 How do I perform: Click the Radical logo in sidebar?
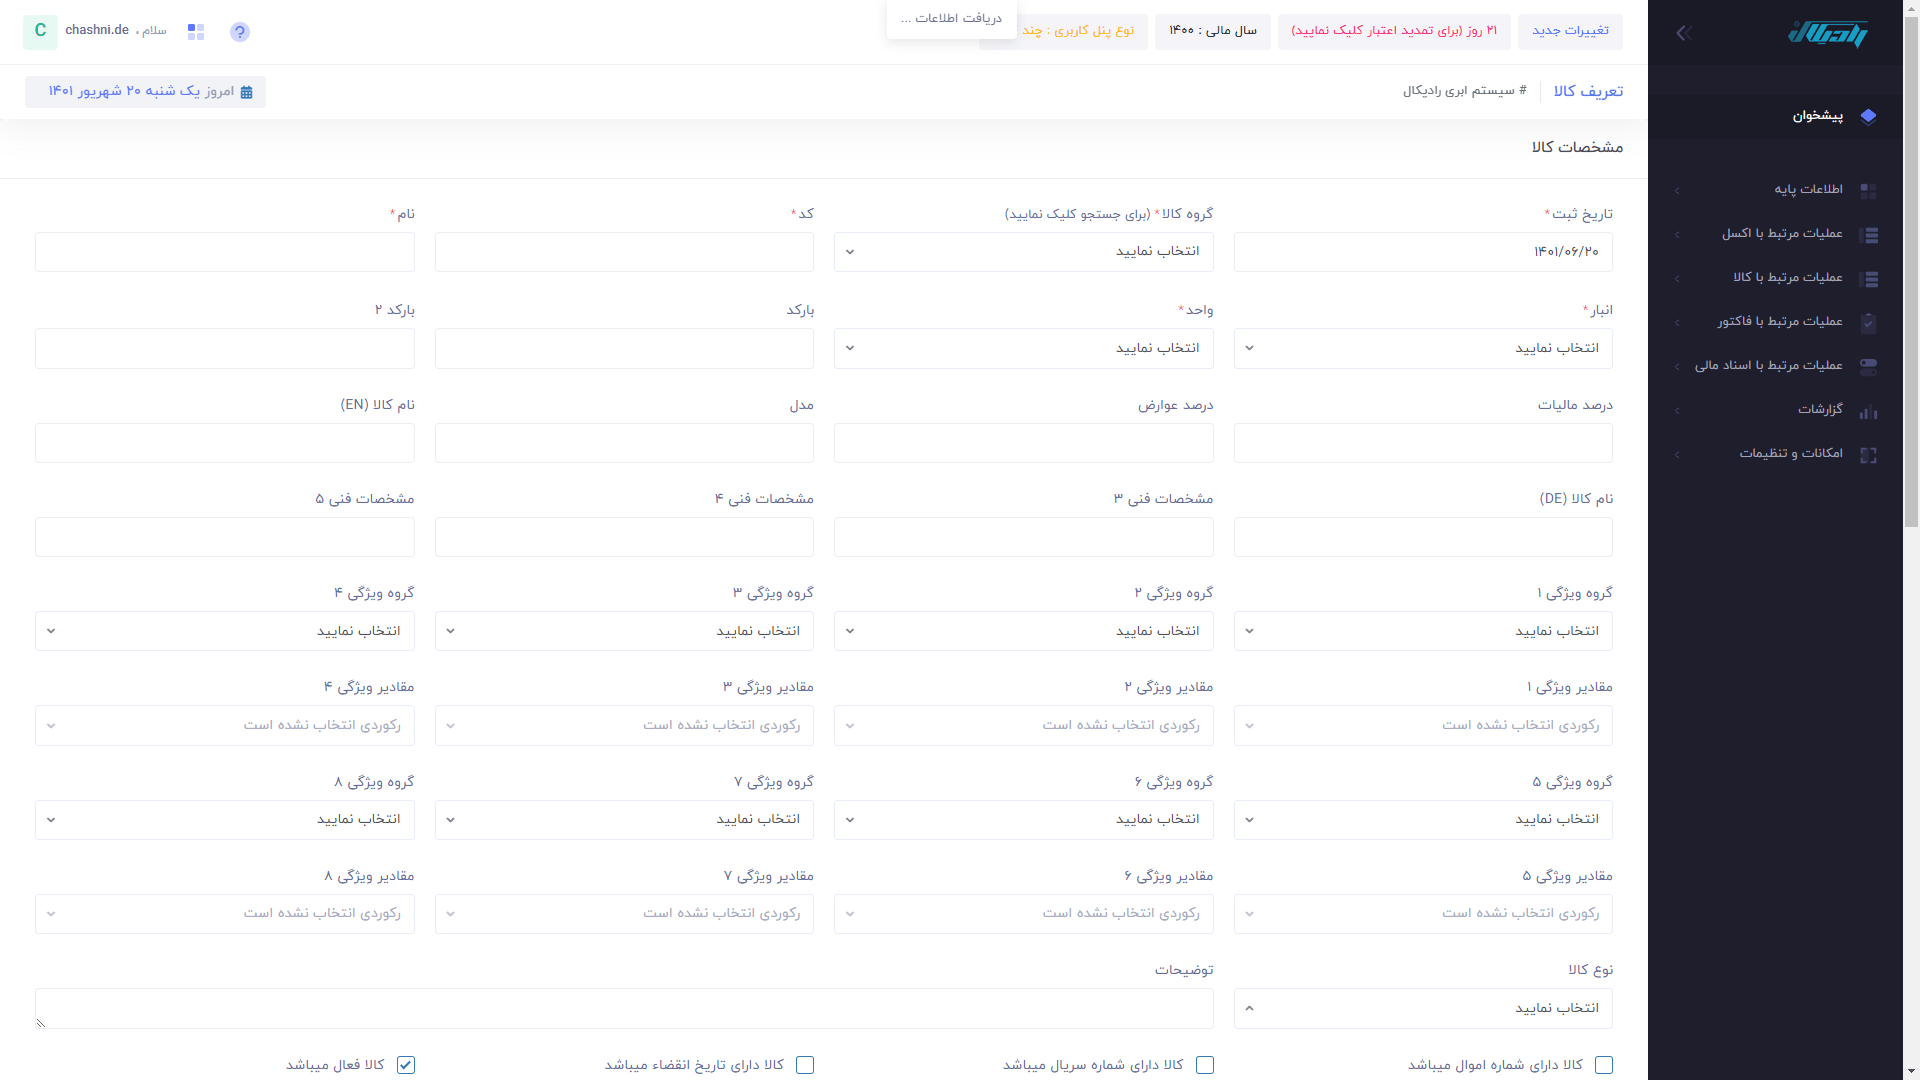coord(1828,33)
